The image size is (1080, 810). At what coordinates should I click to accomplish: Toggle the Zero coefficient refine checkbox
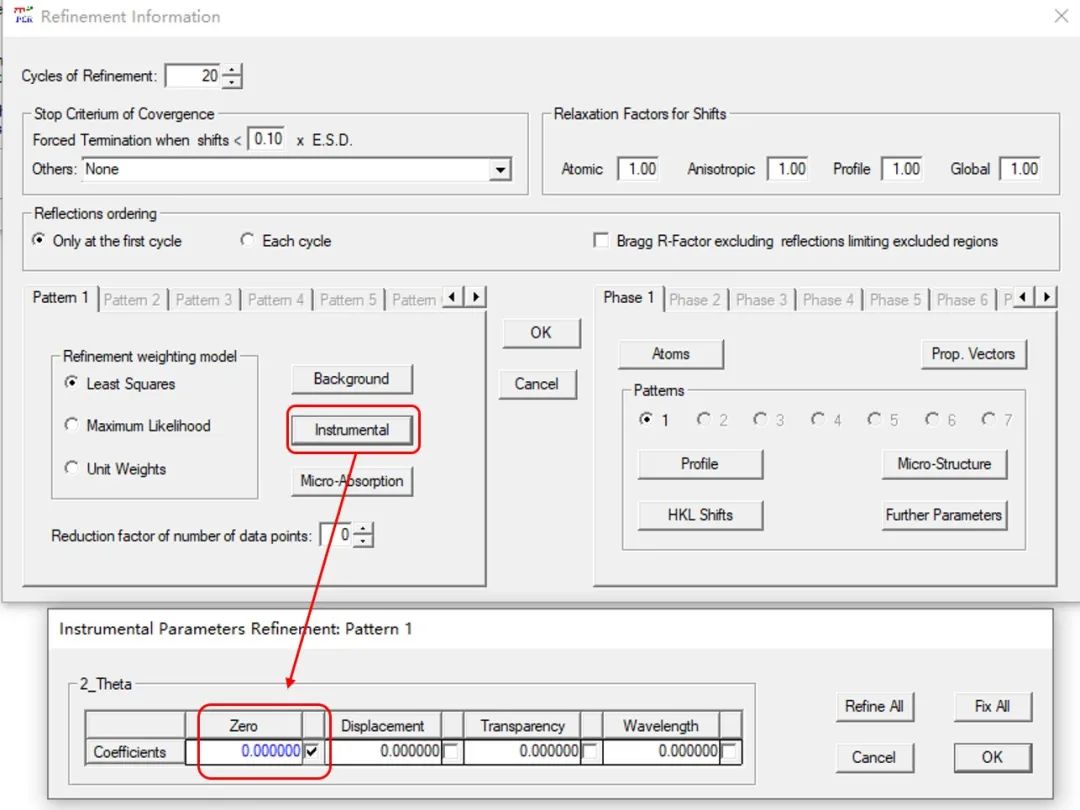[313, 752]
